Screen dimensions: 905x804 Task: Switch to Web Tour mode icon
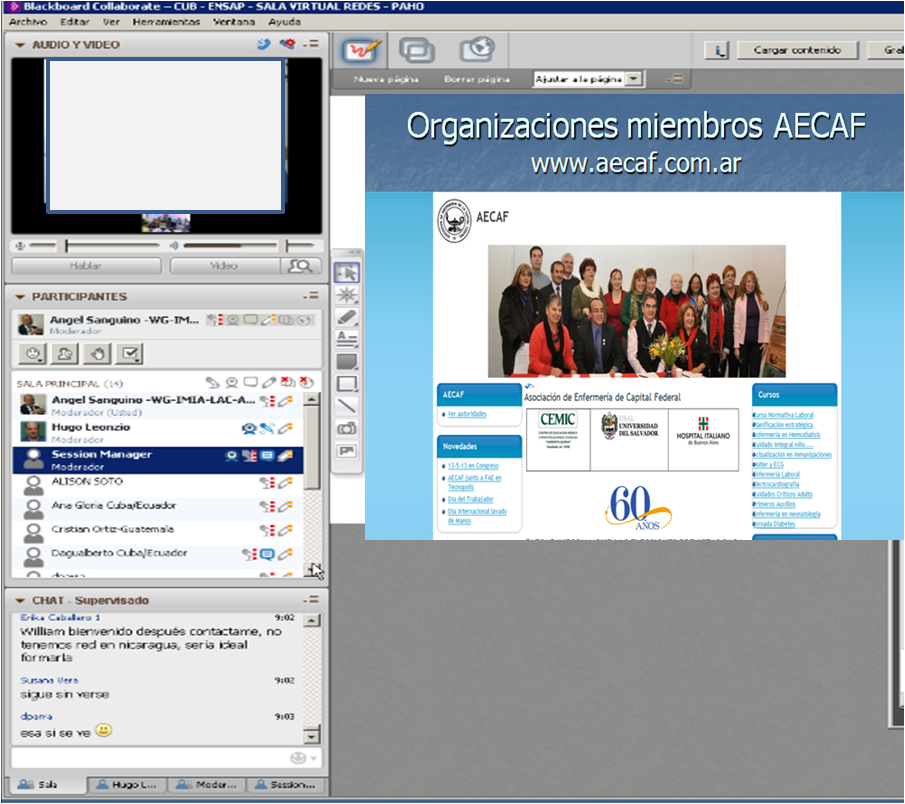click(477, 50)
